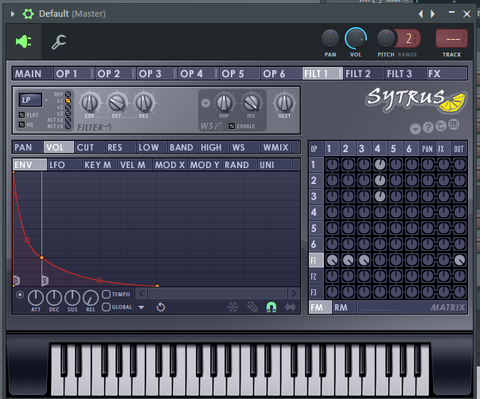480x399 pixels.
Task: Click envelope scroll left arrow
Action: tap(141, 294)
